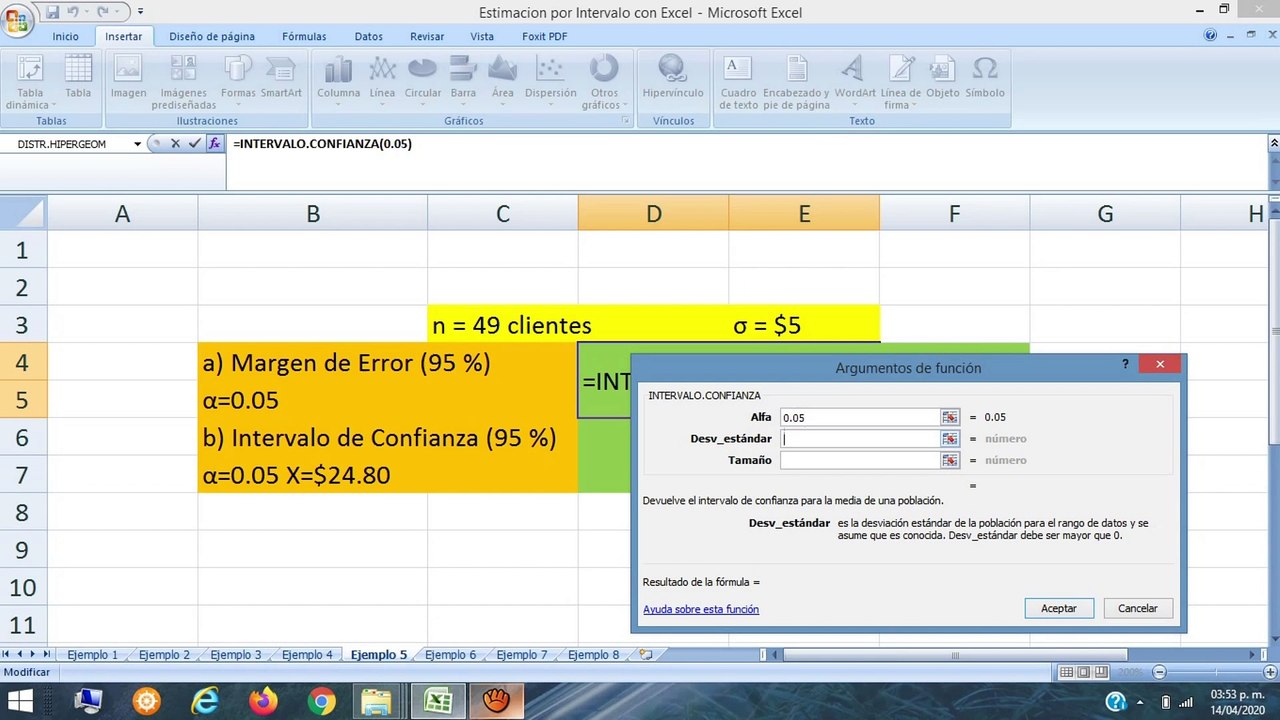Insert a Línea de firma

pos(901,82)
